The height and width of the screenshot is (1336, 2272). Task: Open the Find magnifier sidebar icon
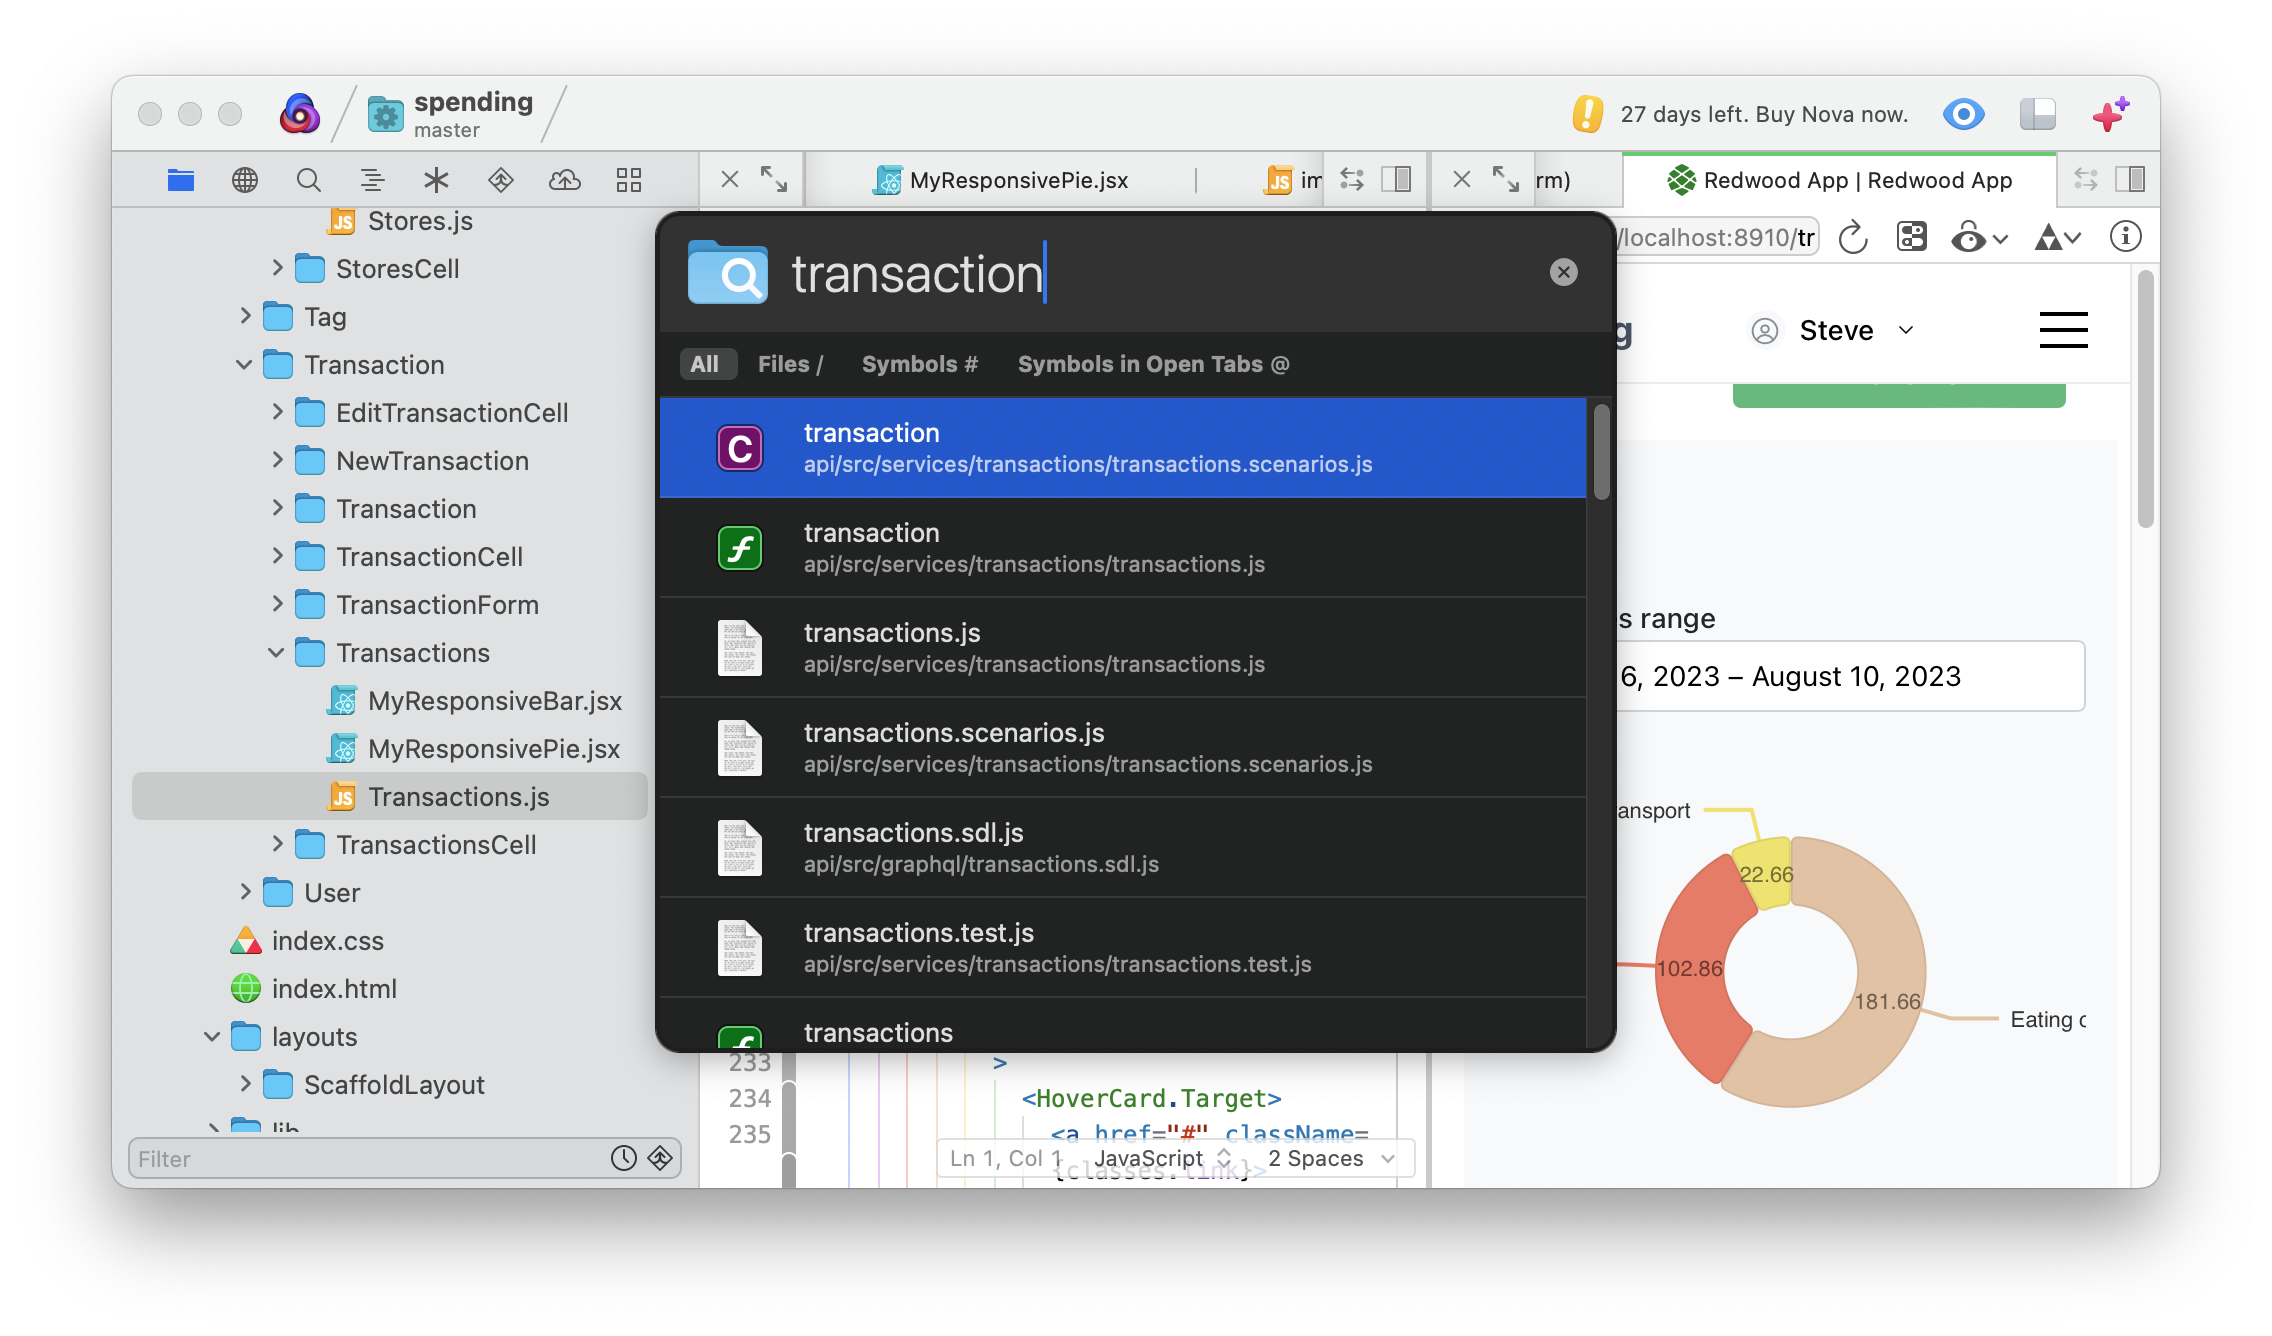click(309, 180)
